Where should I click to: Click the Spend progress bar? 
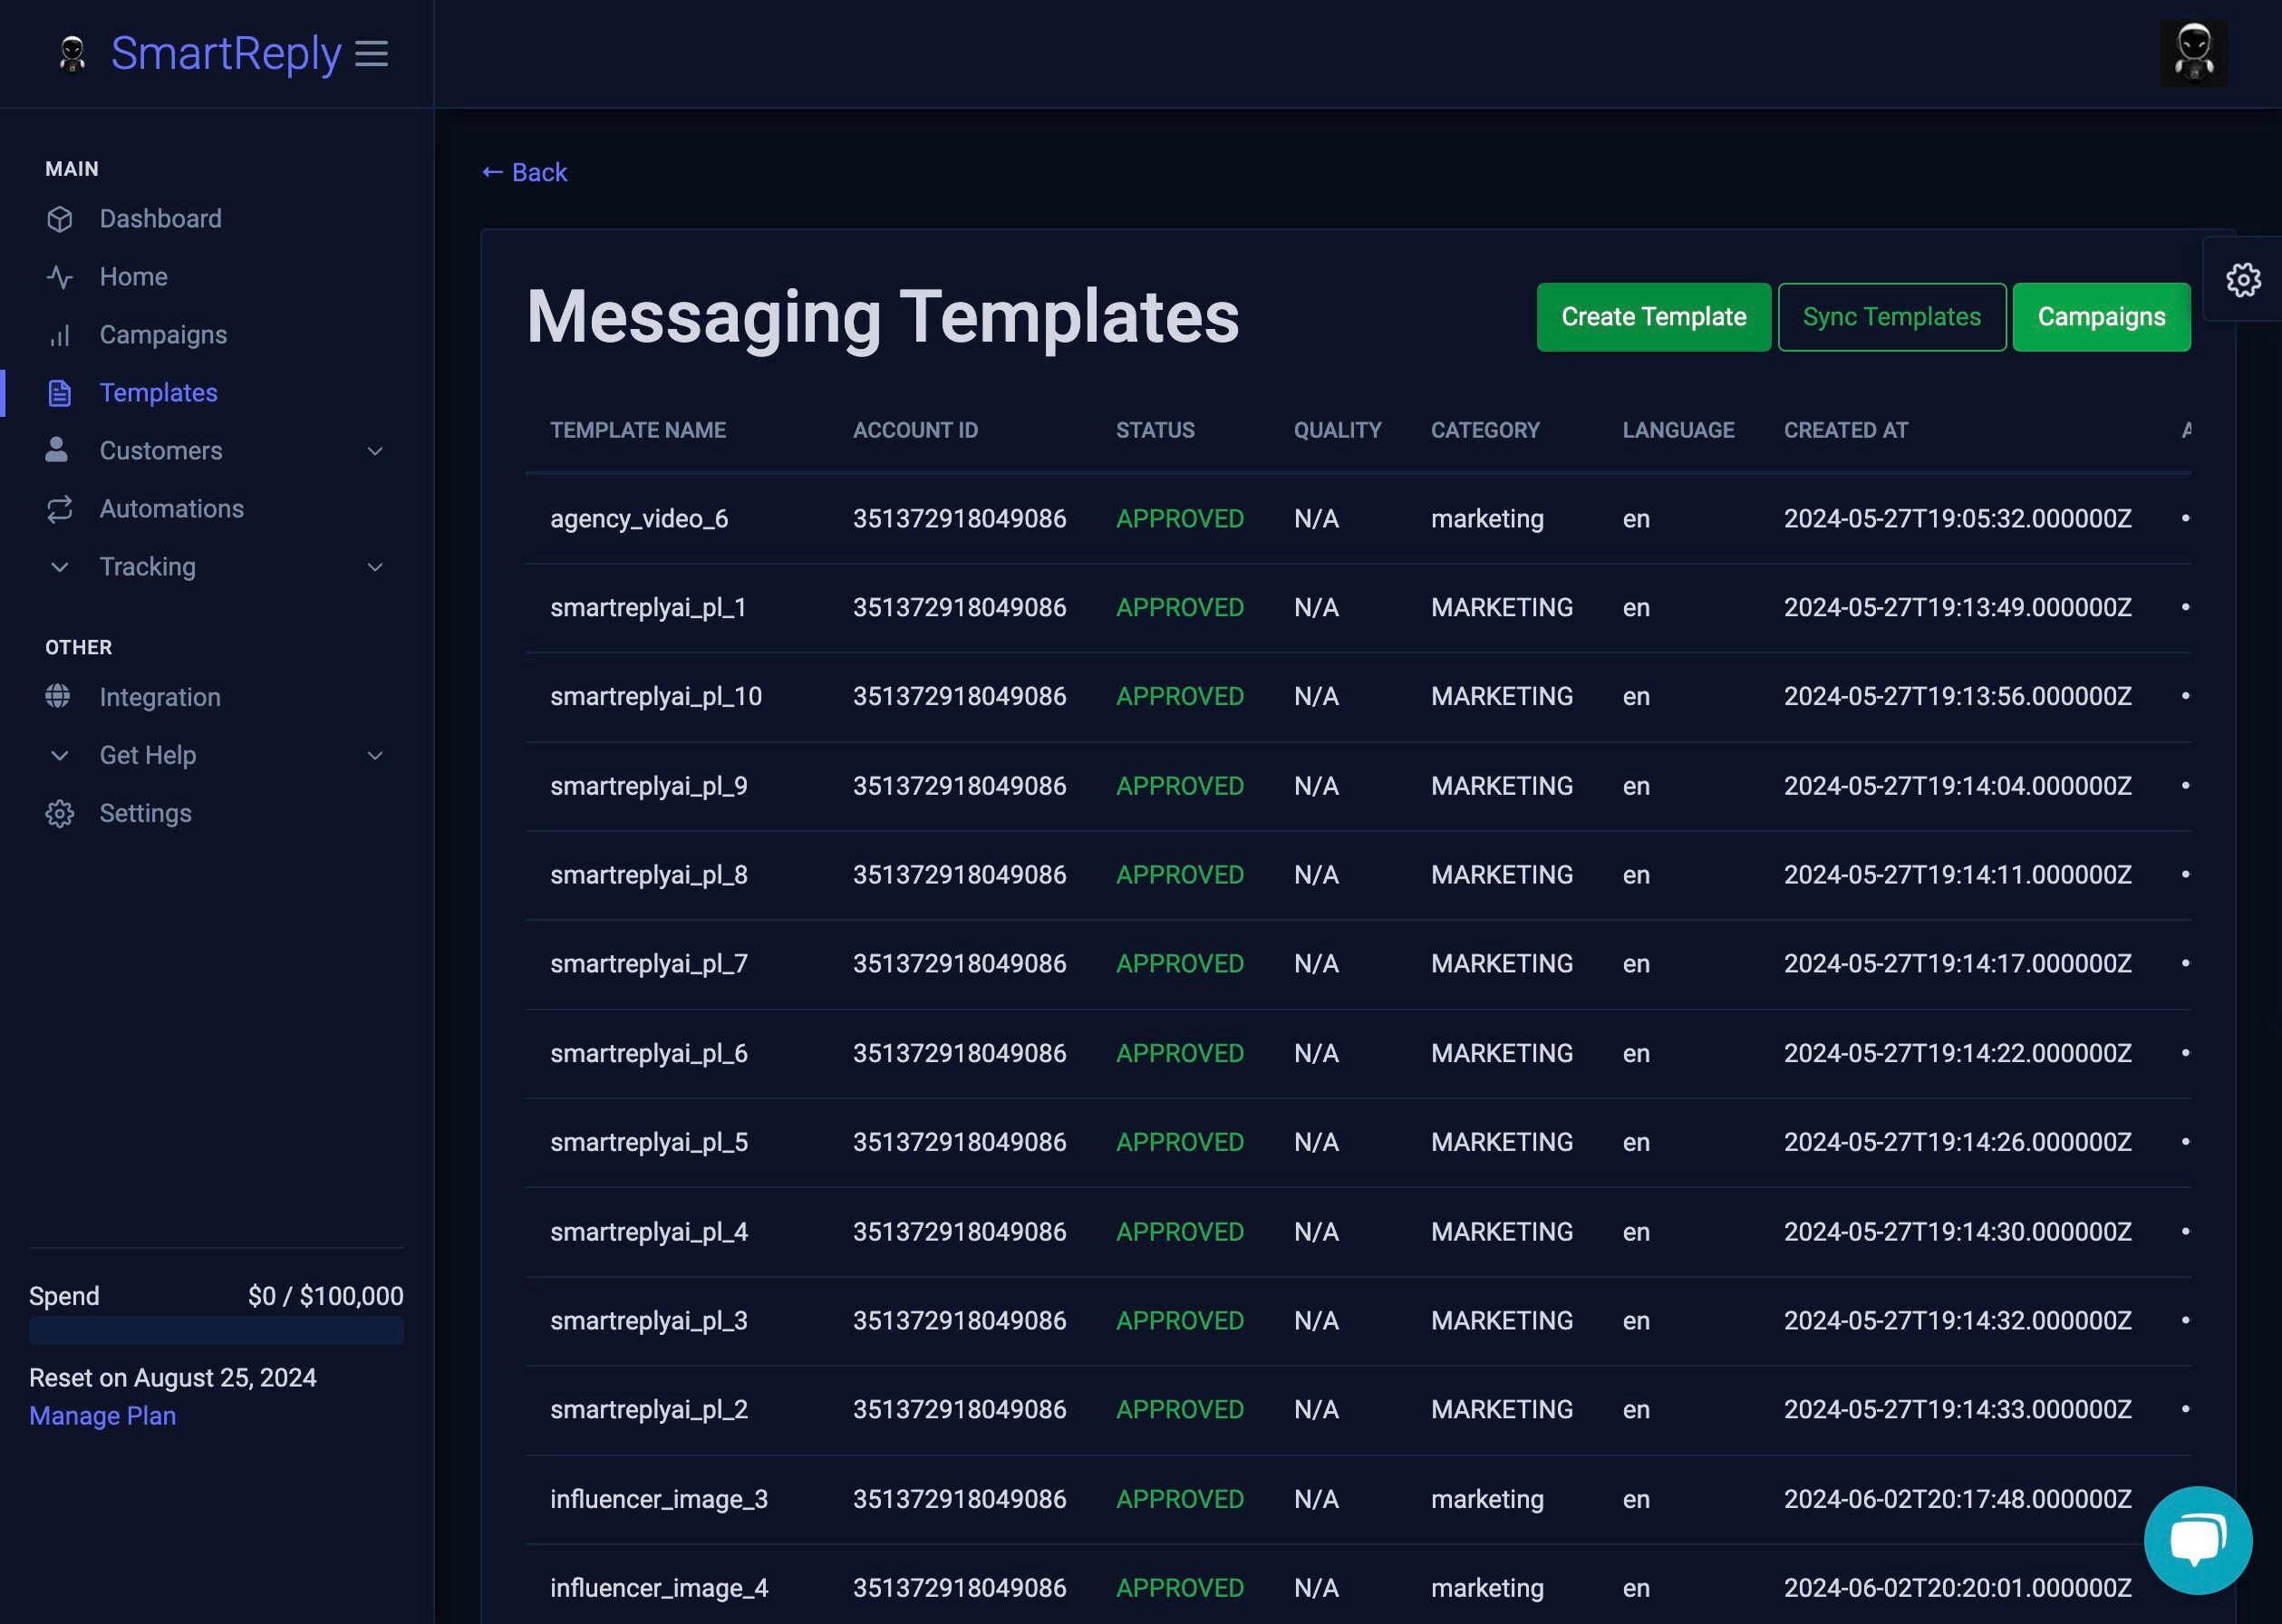[x=216, y=1331]
